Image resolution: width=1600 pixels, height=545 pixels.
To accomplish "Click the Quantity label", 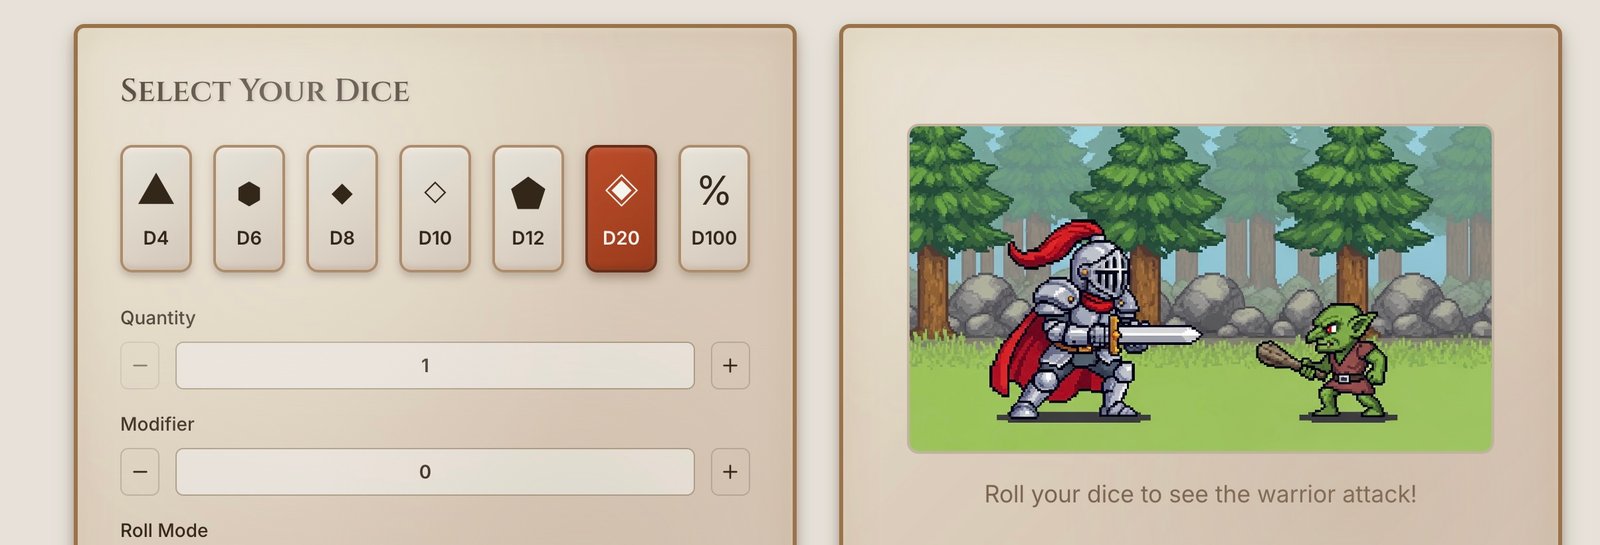I will click(x=158, y=318).
